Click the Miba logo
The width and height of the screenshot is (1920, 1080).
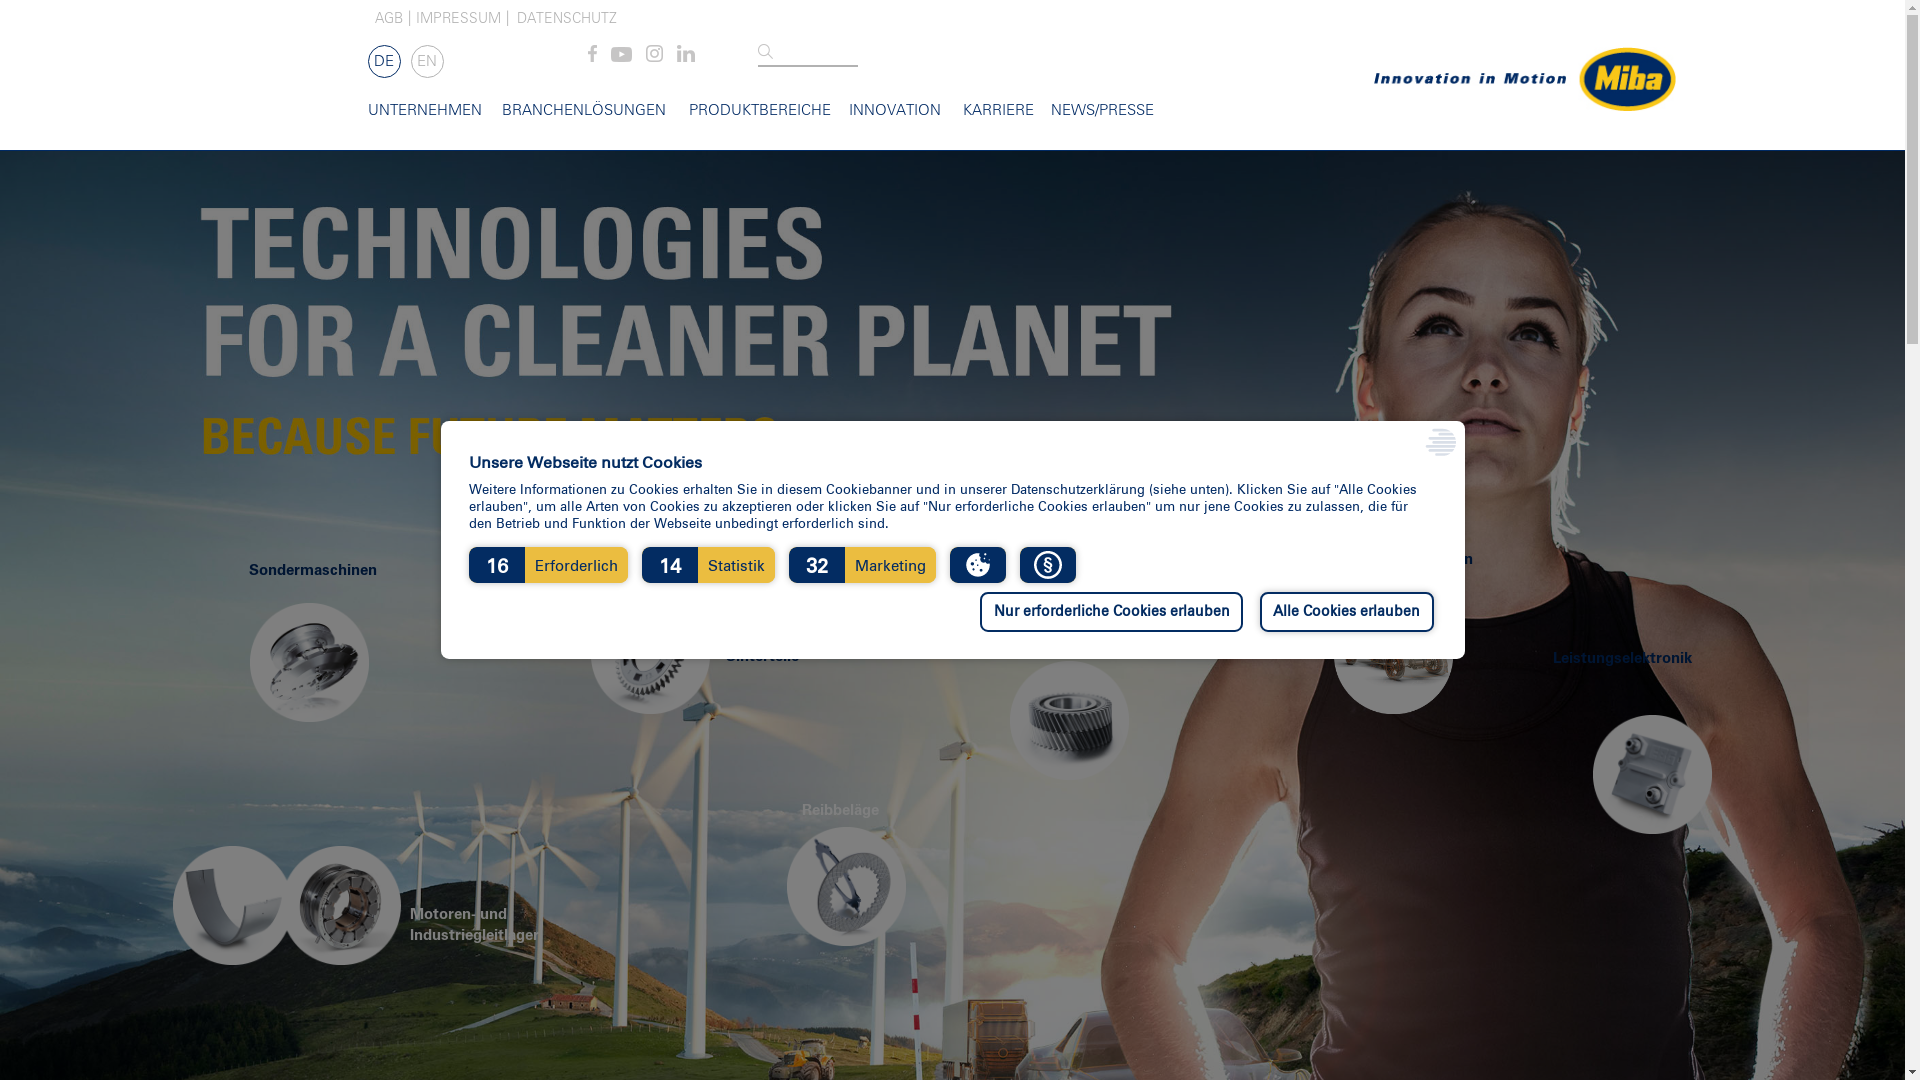click(1626, 79)
